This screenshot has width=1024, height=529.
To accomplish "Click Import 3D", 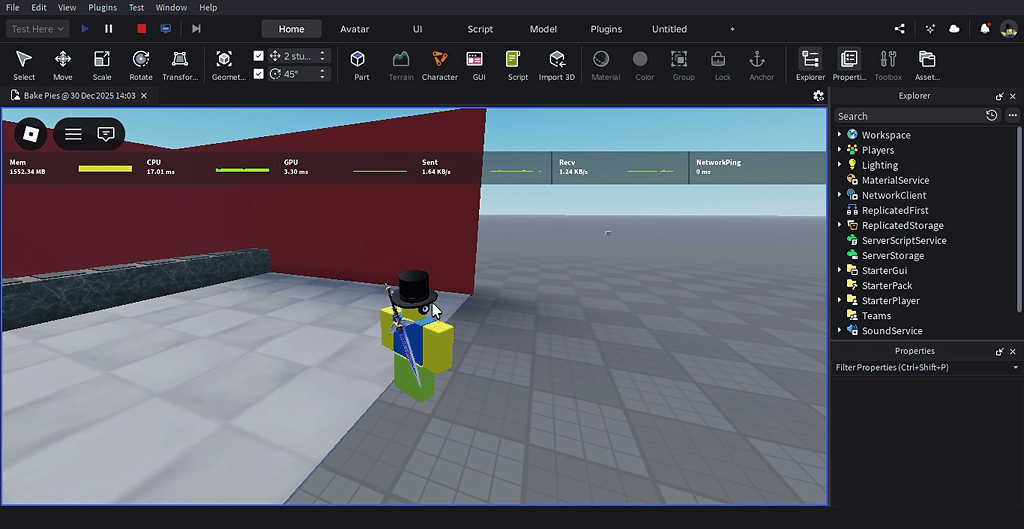I will (x=556, y=65).
